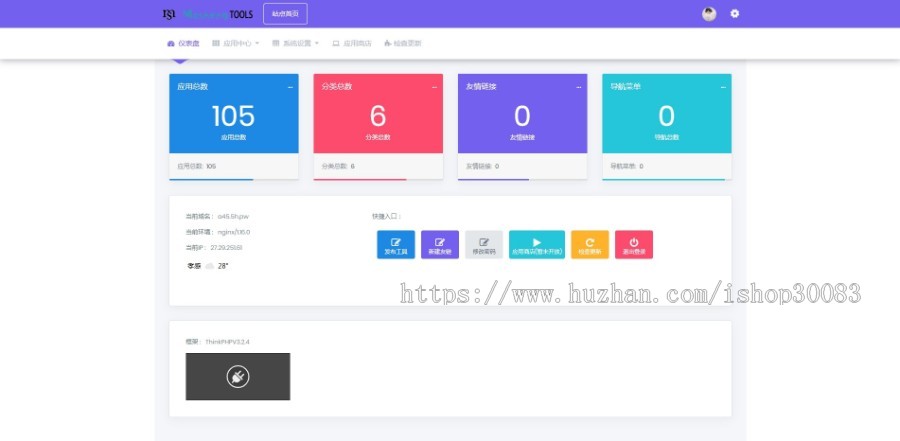This screenshot has height=441, width=900.
Task: Click the site logo next to TOOLS
Action: tap(169, 14)
